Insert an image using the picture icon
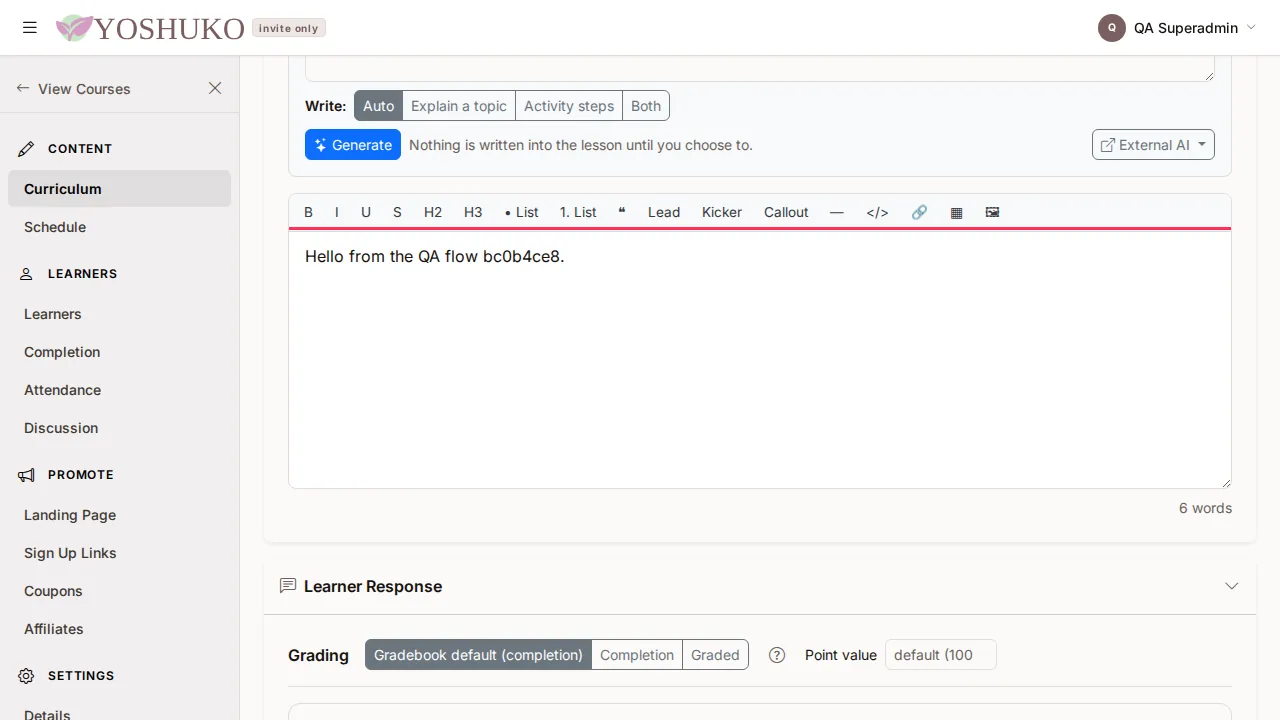This screenshot has width=1280, height=720. [x=992, y=212]
